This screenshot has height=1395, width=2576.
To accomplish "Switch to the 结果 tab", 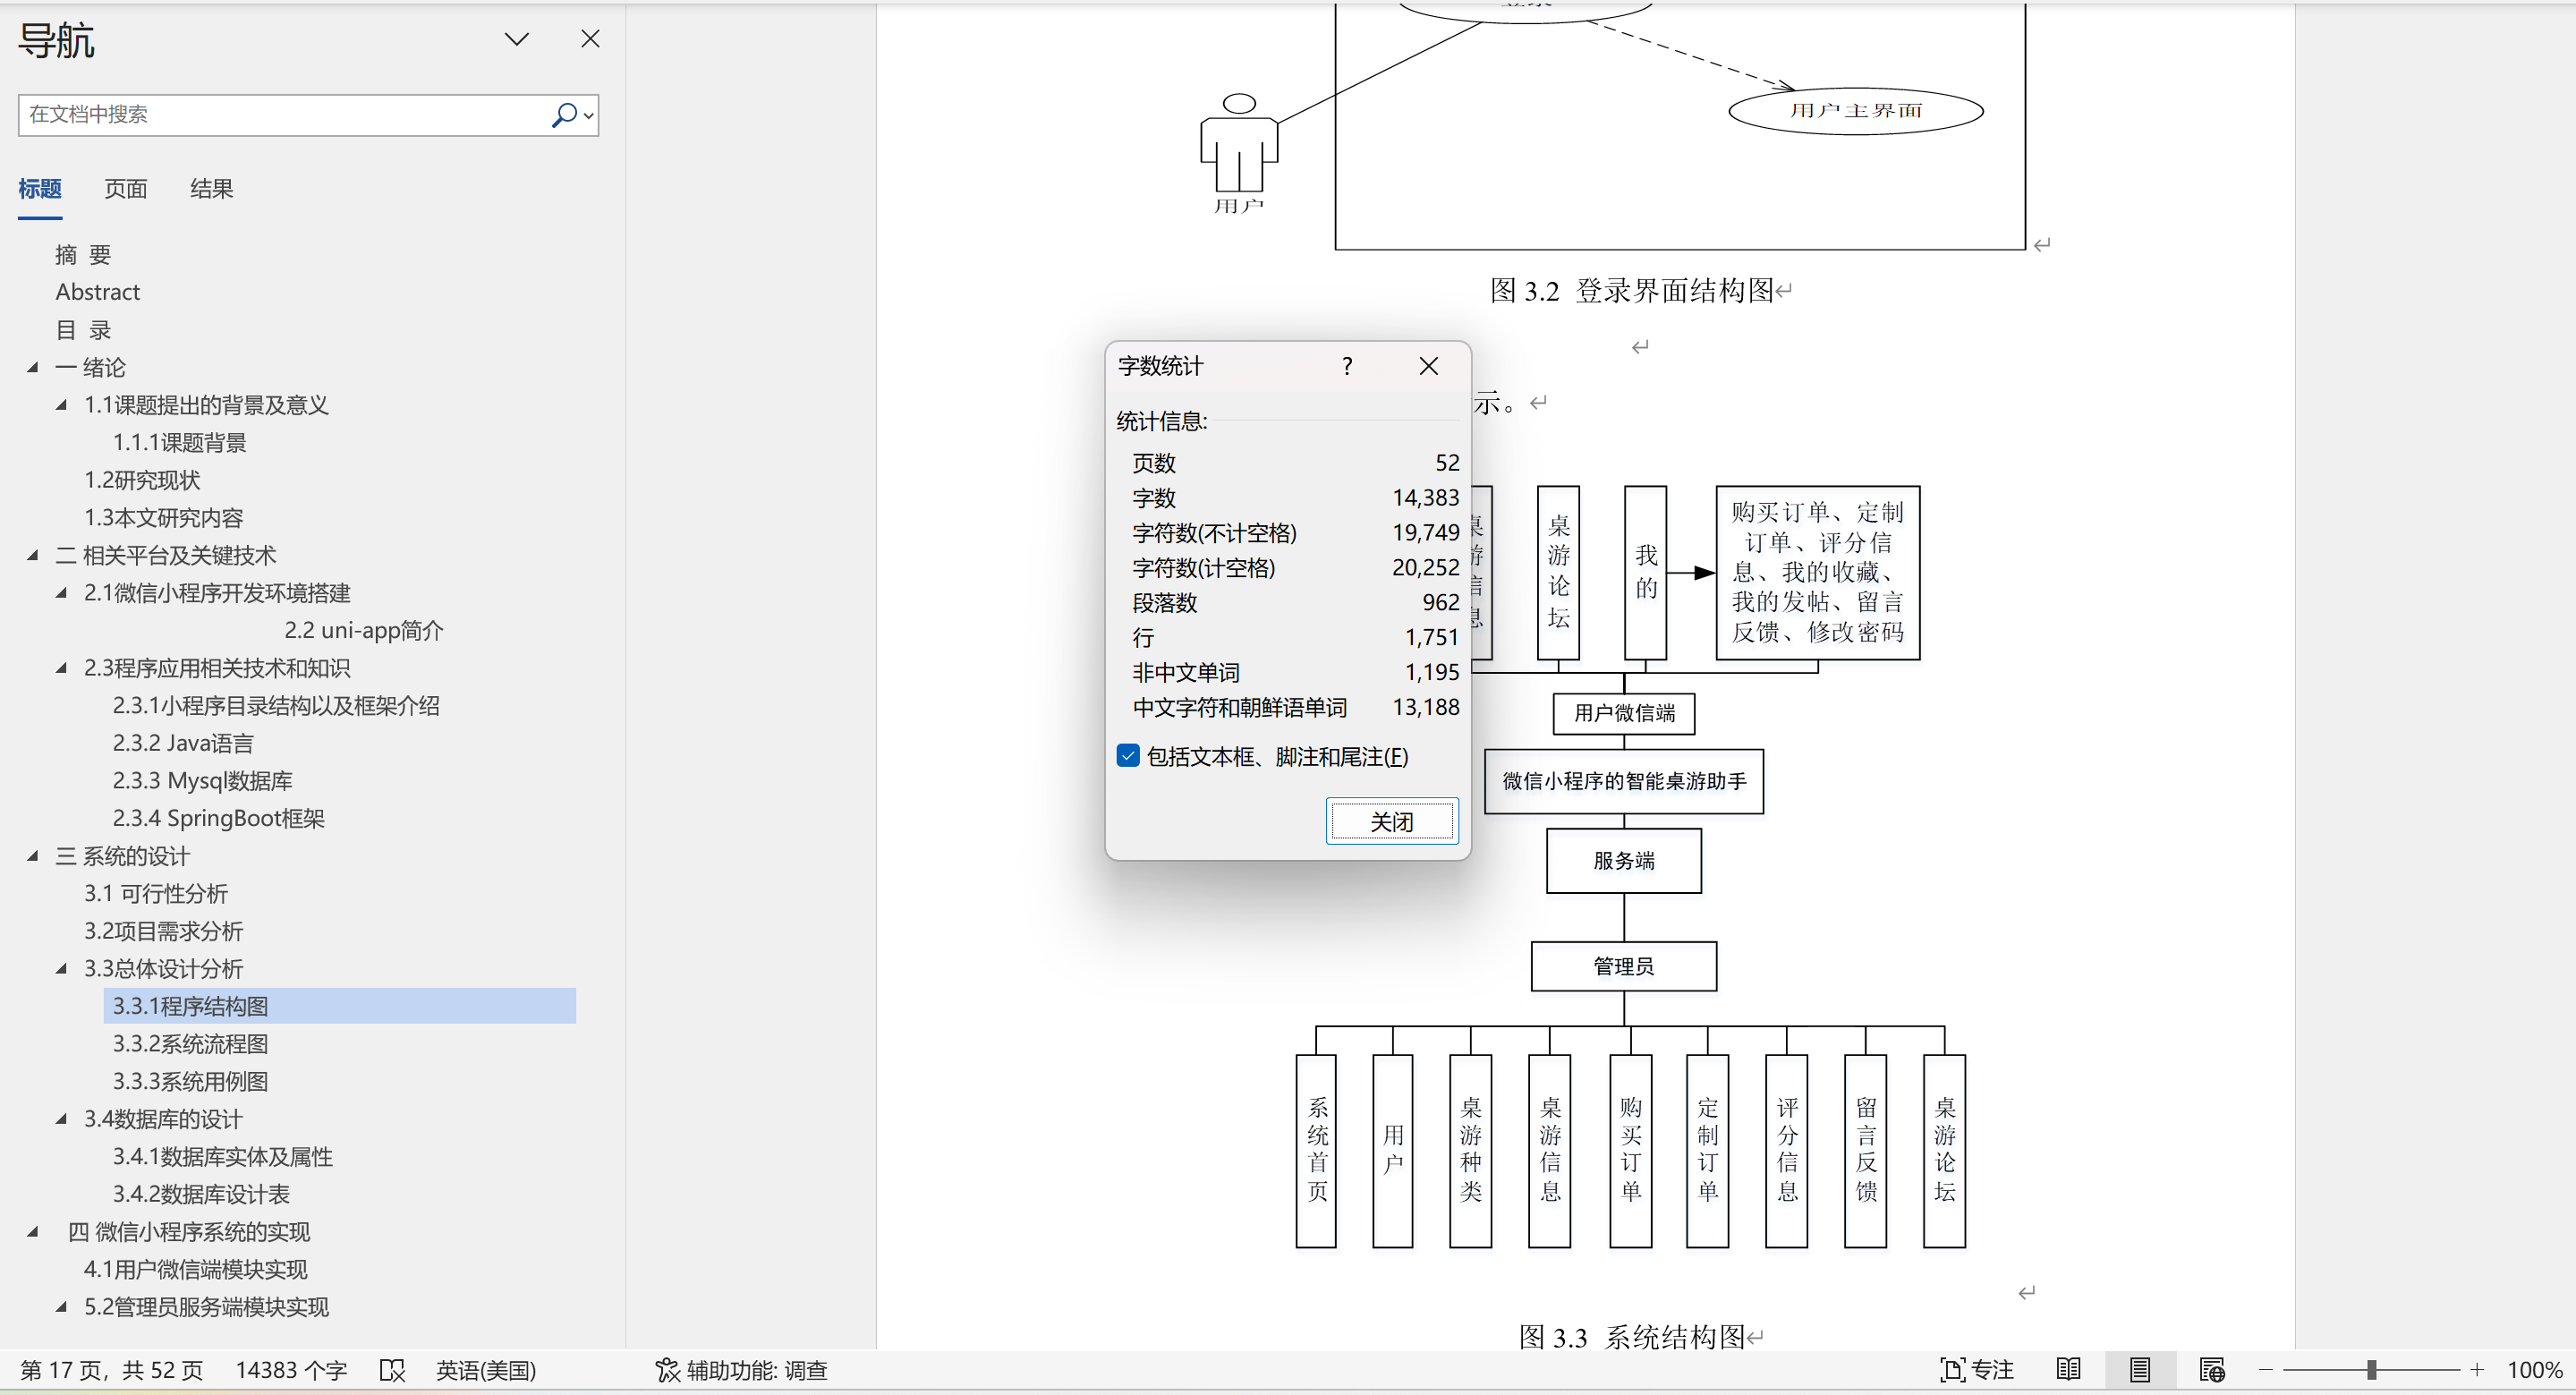I will point(211,189).
